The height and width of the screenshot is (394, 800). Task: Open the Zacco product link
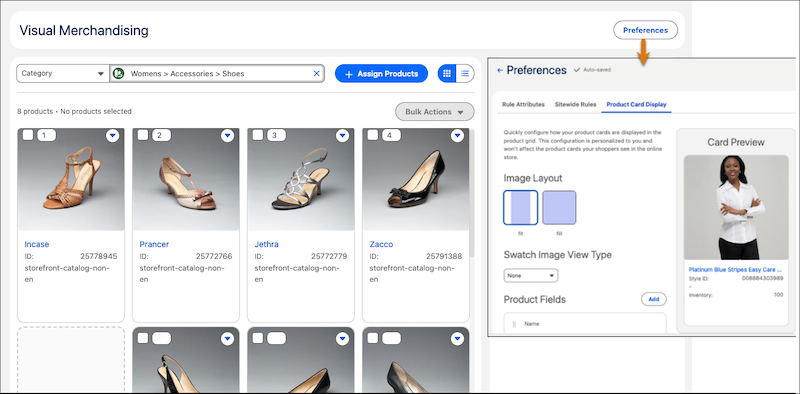pos(381,244)
